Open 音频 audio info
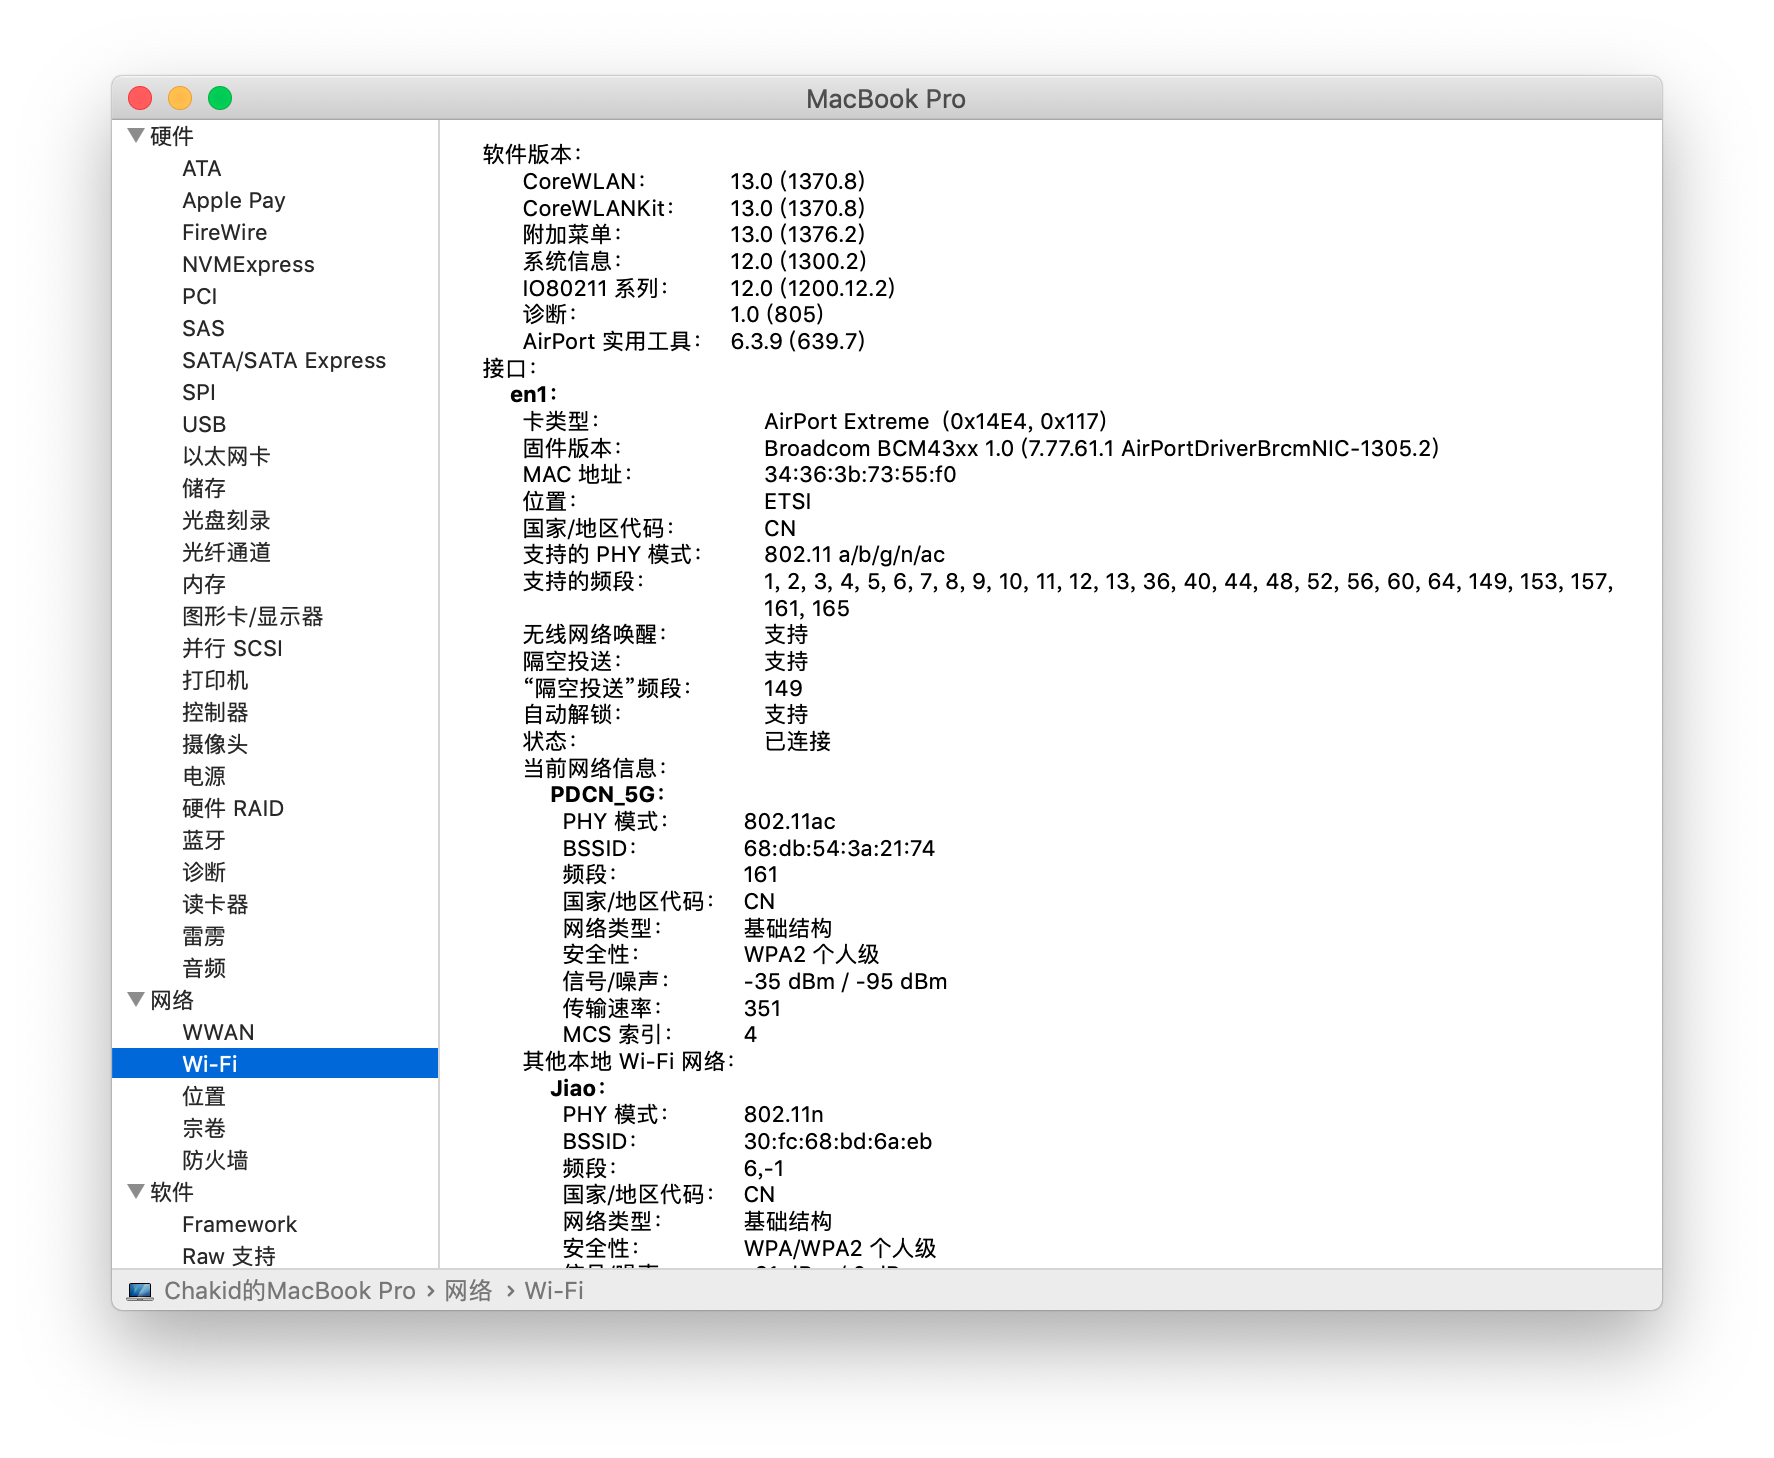 tap(204, 968)
